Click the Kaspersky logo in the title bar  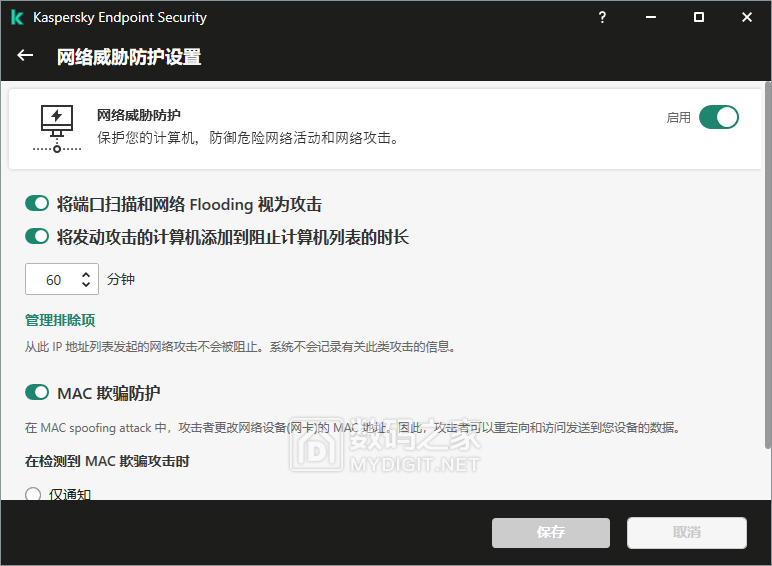coord(17,17)
